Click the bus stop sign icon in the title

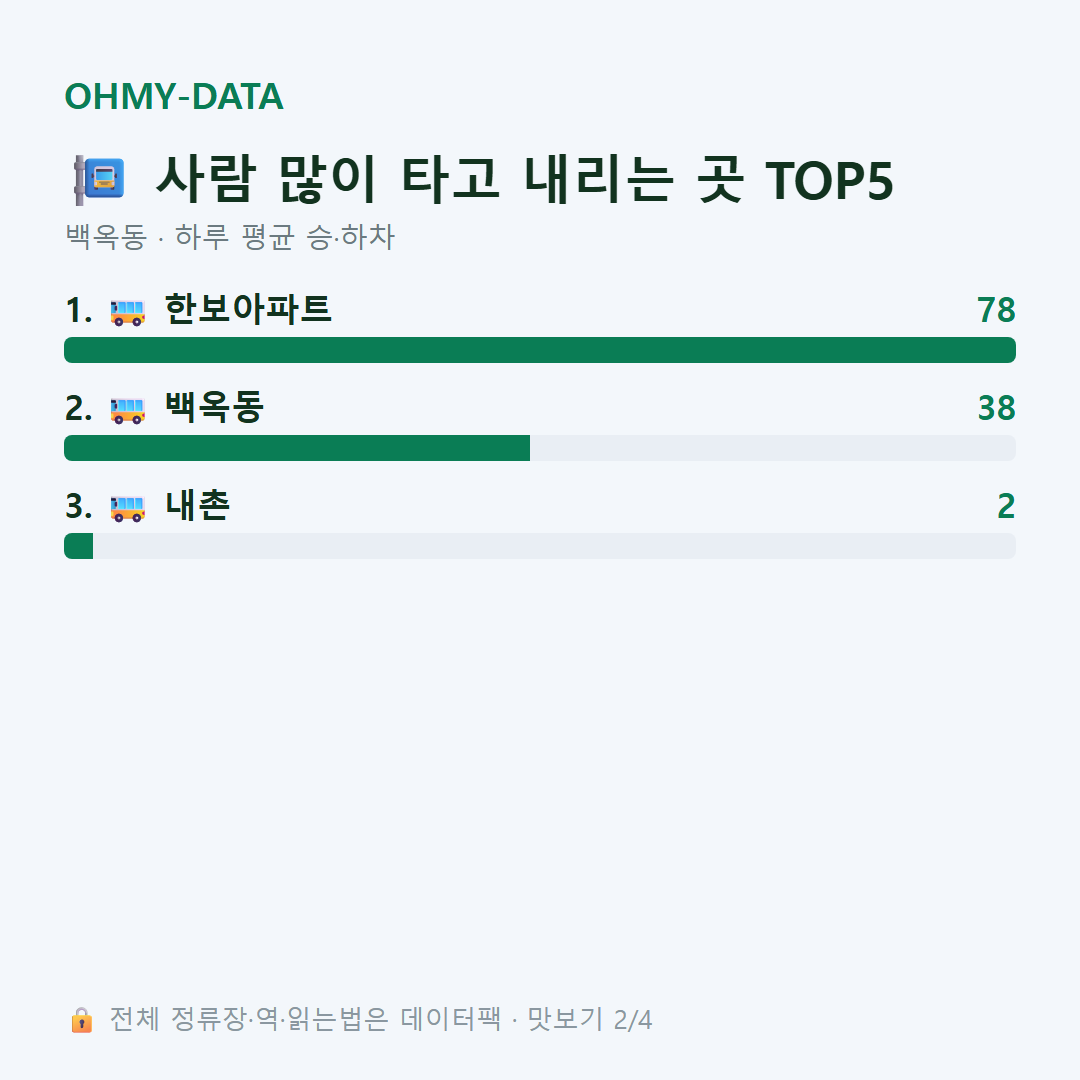point(98,180)
